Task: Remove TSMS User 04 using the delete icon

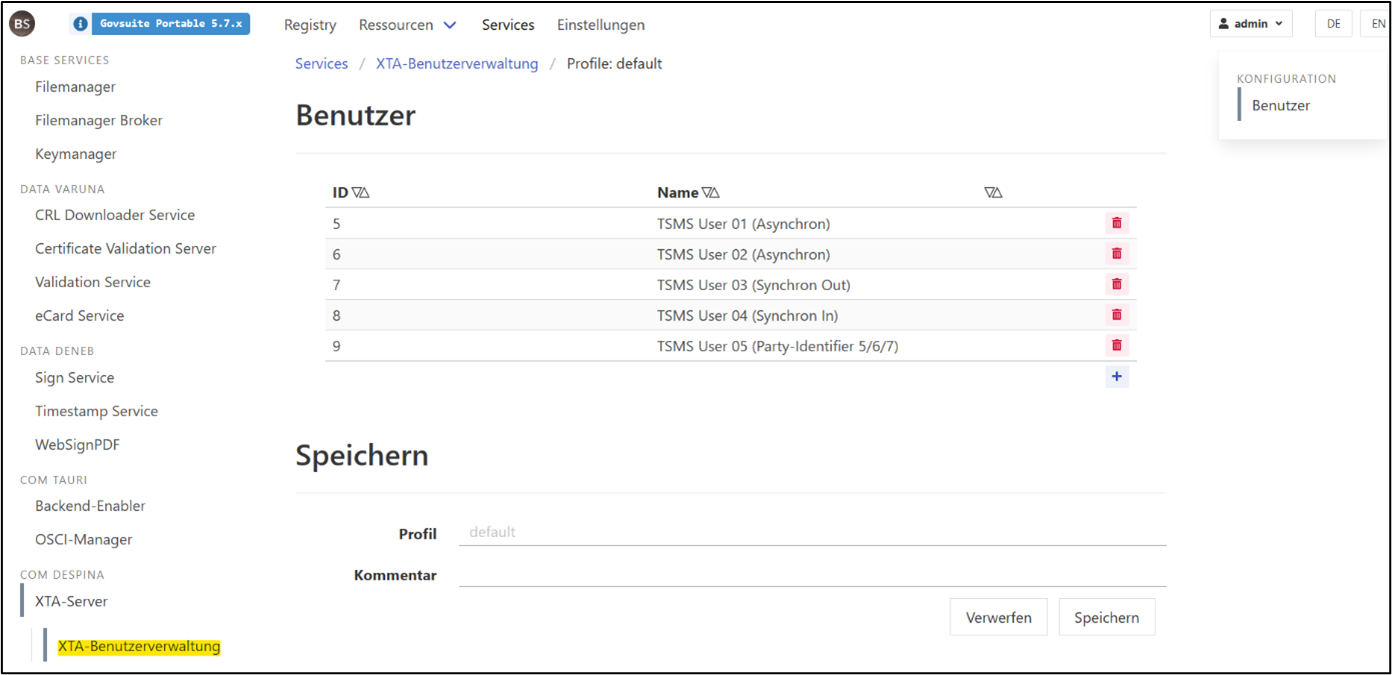Action: (1116, 314)
